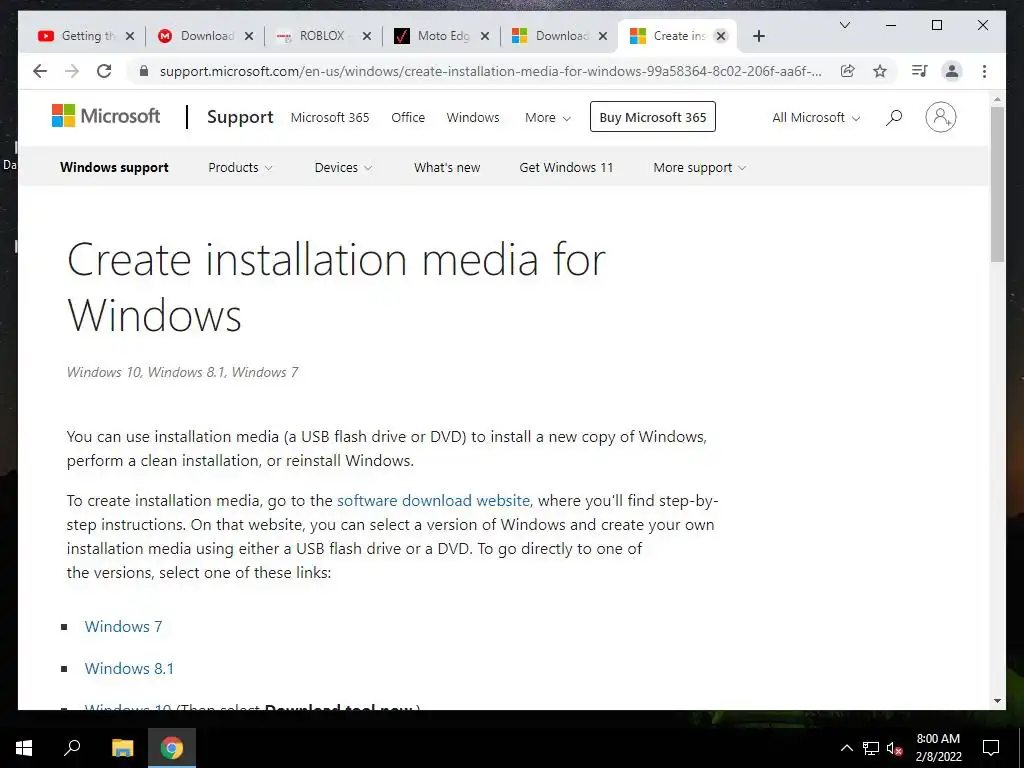Click the tab search down arrow
The width and height of the screenshot is (1024, 768).
844,25
